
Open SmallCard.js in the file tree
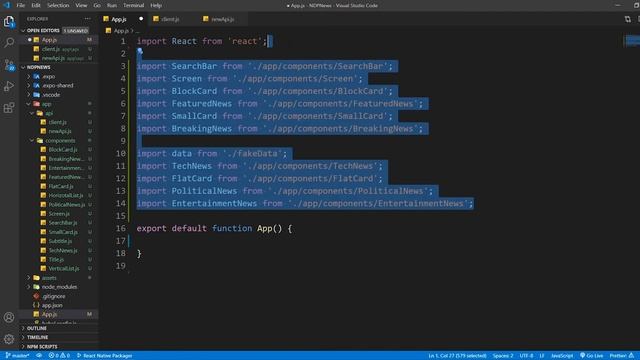tap(63, 232)
